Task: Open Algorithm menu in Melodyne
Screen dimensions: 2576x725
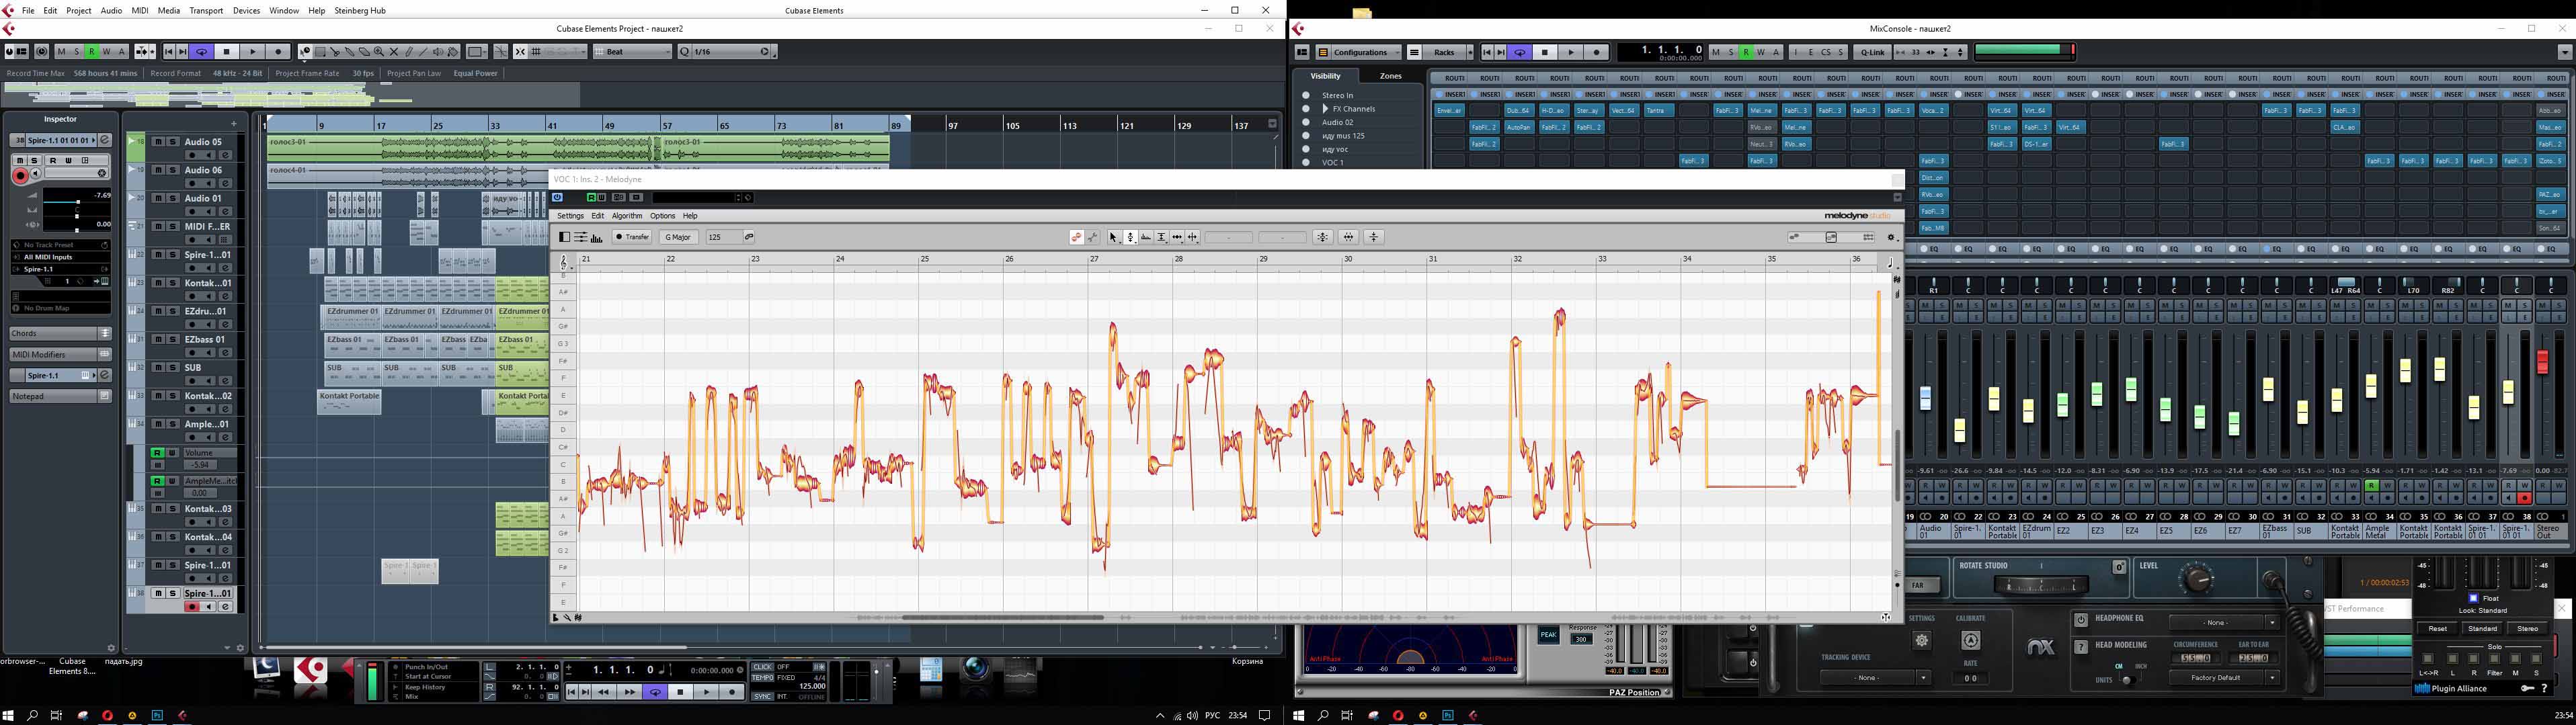Action: 626,216
